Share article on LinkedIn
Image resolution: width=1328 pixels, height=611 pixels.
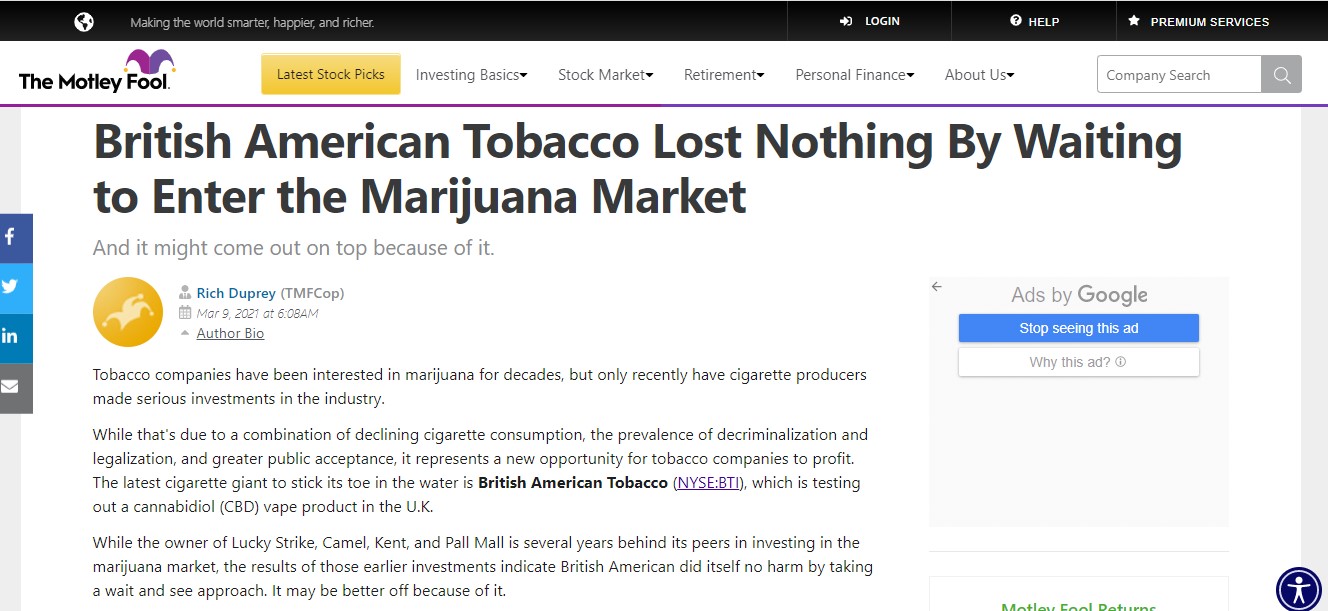tap(12, 337)
